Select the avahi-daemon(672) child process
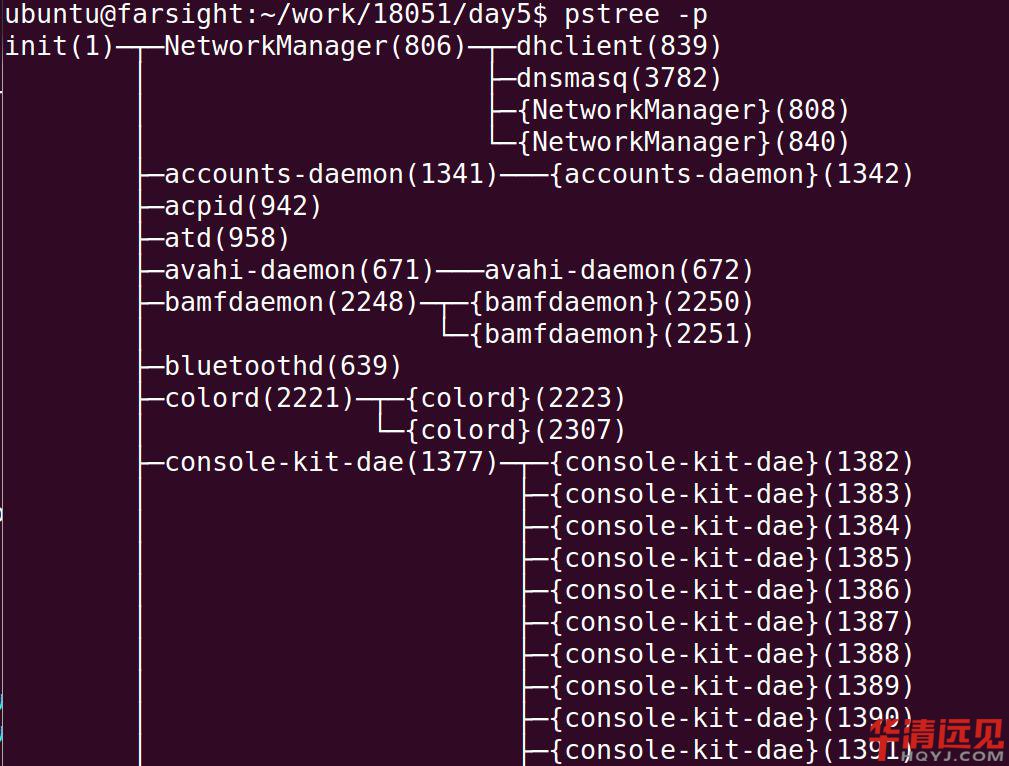This screenshot has height=766, width=1009. (619, 270)
